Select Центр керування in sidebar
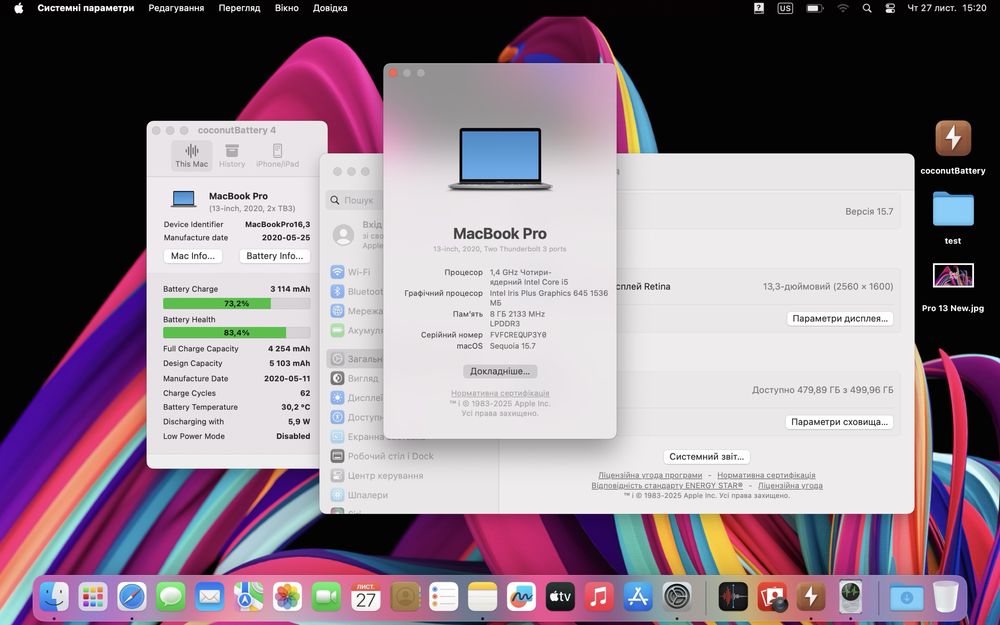This screenshot has width=1000, height=625. pyautogui.click(x=378, y=475)
